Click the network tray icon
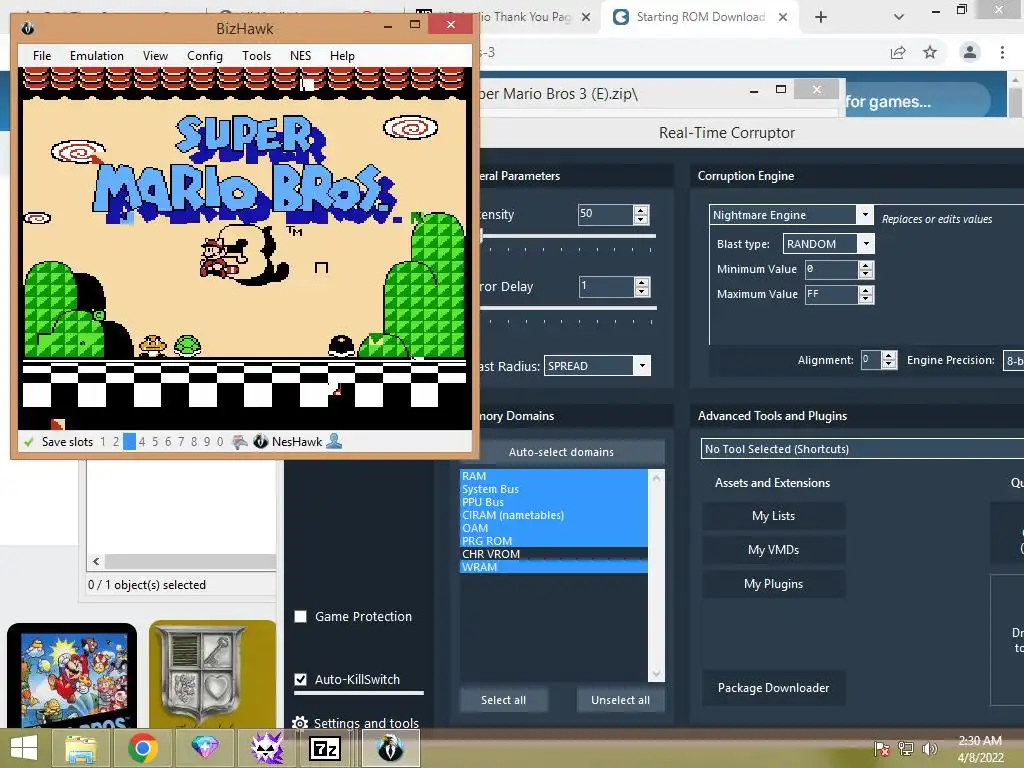1024x768 pixels. (906, 748)
